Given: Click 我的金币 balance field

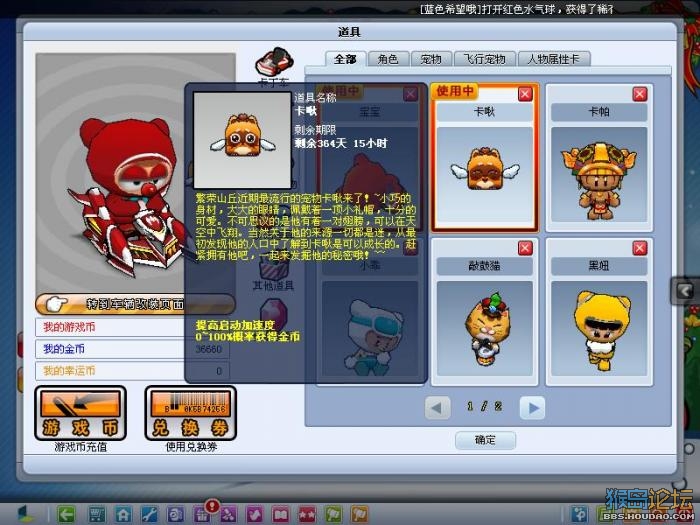Looking at the screenshot, I should pos(133,349).
